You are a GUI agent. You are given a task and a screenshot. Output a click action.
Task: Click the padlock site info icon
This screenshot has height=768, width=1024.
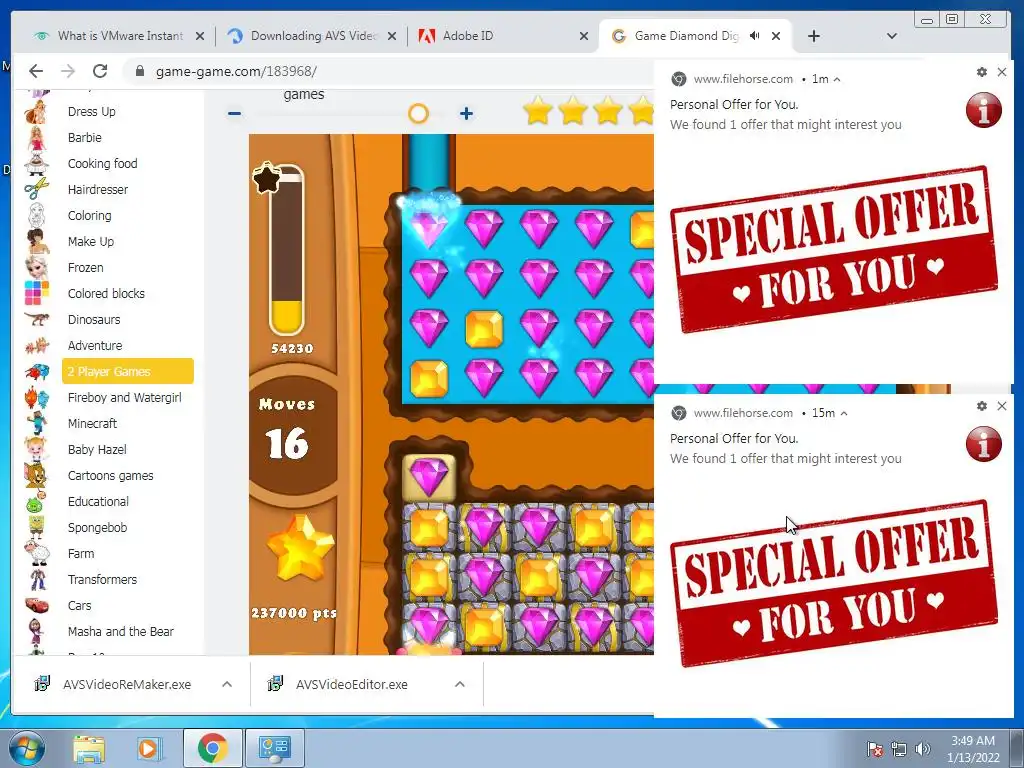[140, 71]
